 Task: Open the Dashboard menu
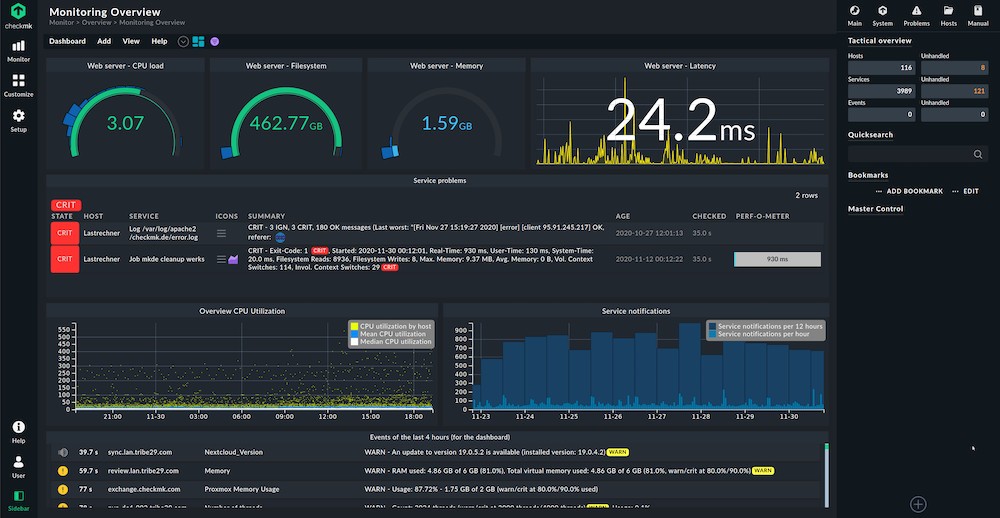pyautogui.click(x=67, y=41)
